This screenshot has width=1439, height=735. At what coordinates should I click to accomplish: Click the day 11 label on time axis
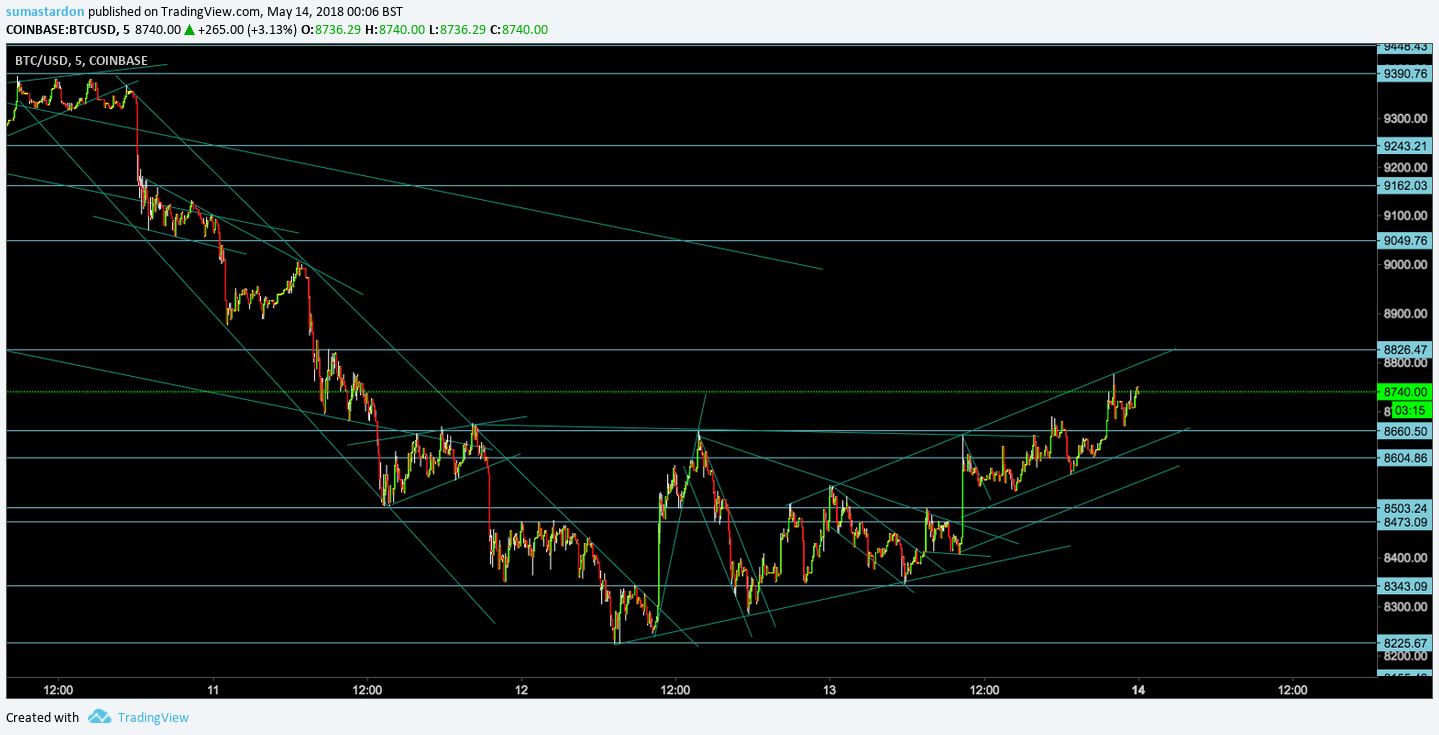[x=213, y=689]
